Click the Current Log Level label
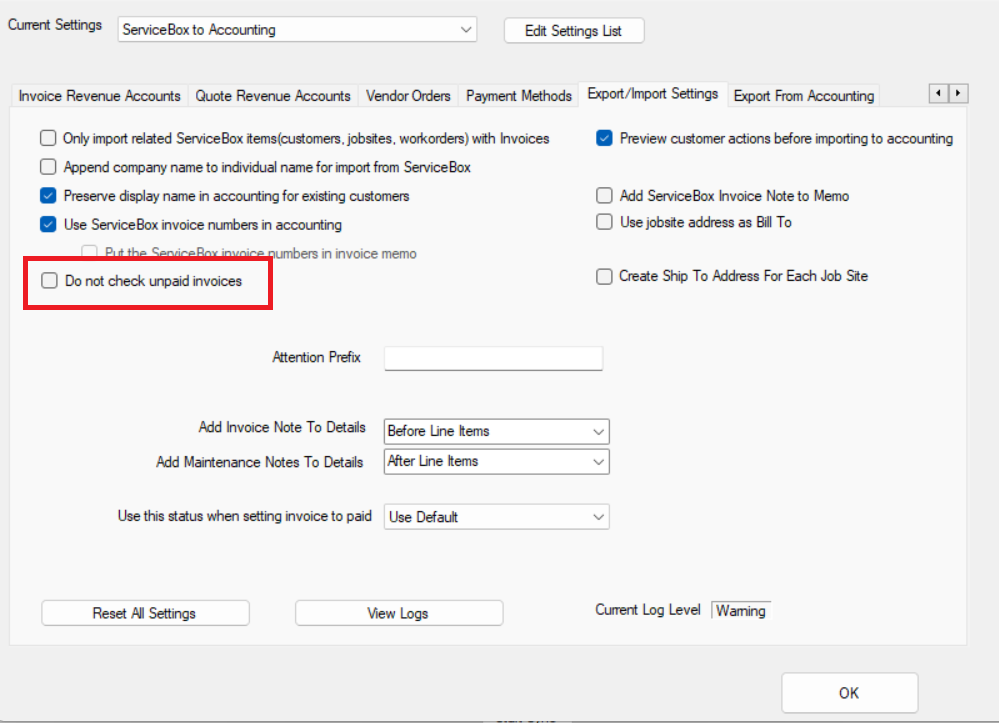This screenshot has height=723, width=999. click(x=647, y=610)
